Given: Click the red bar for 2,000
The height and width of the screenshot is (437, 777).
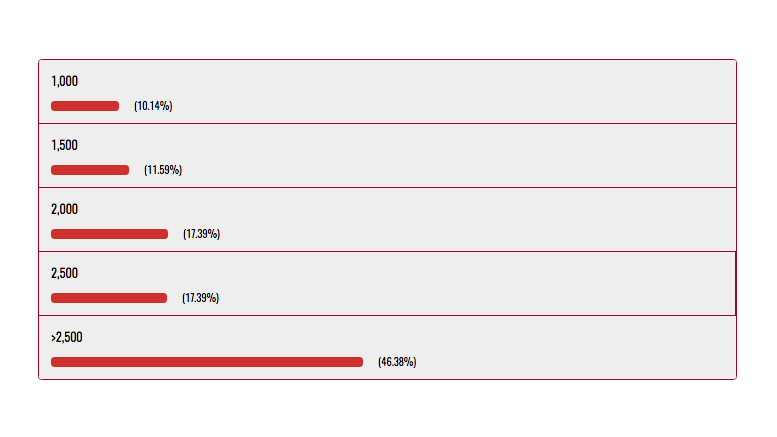Looking at the screenshot, I should 109,234.
